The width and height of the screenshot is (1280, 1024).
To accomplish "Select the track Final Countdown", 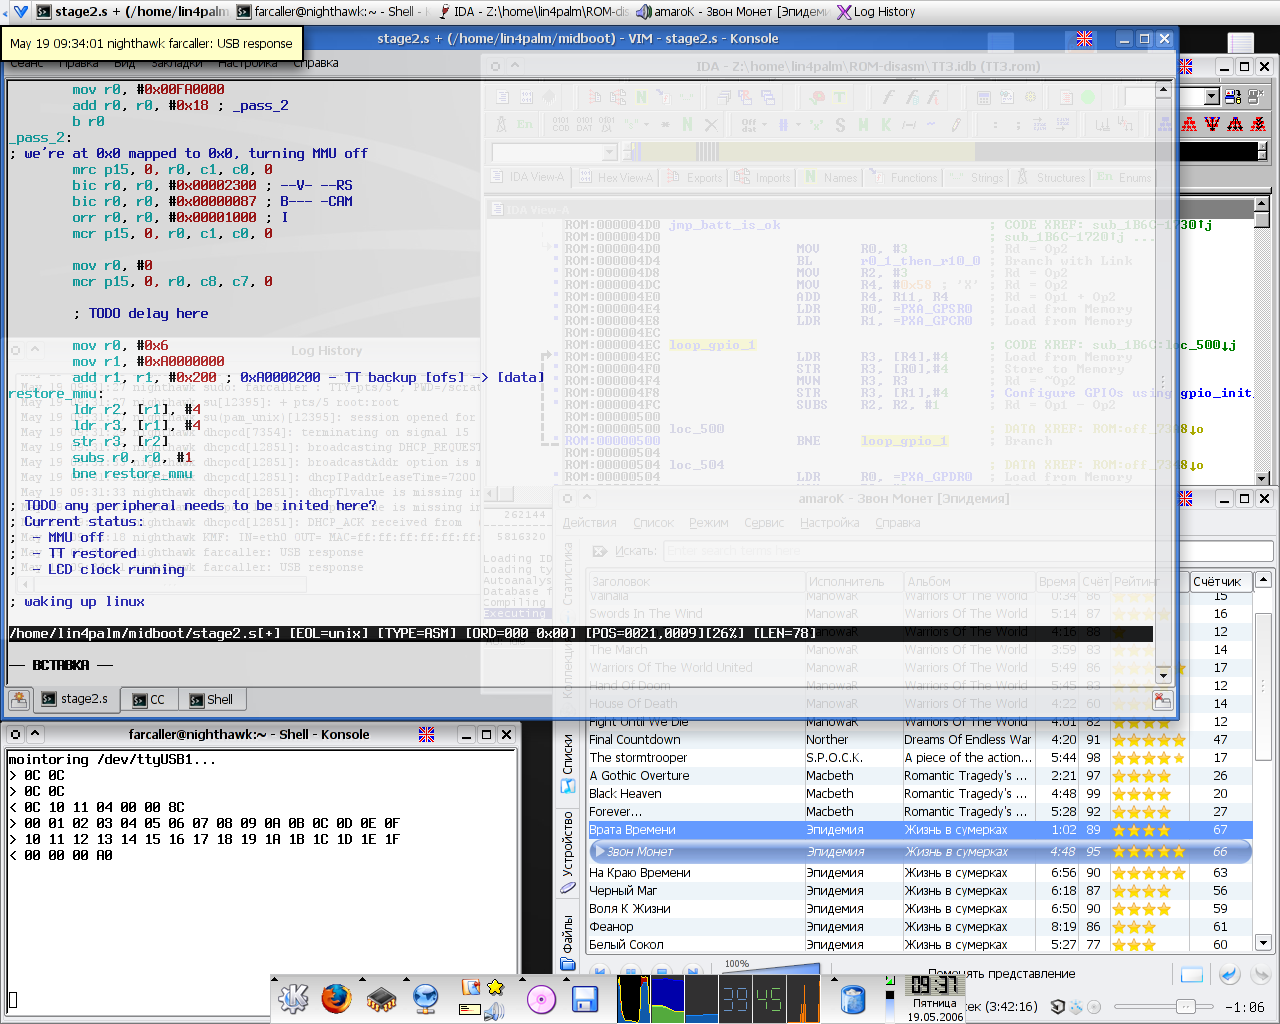I will 635,740.
